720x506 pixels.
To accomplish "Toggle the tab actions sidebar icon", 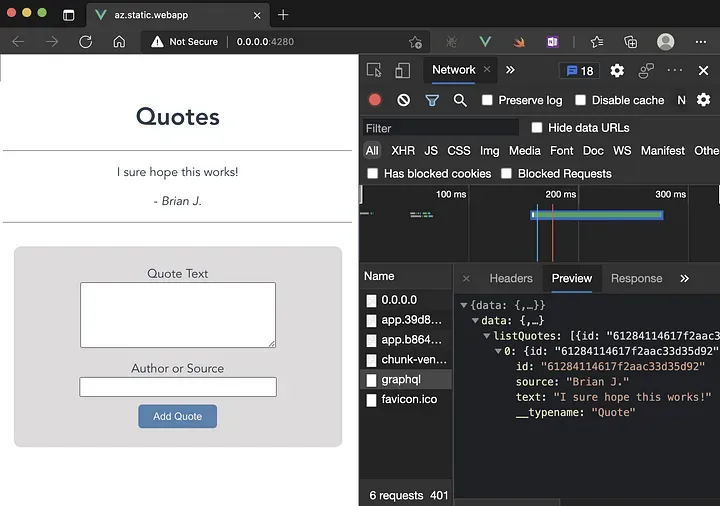I will 68,15.
